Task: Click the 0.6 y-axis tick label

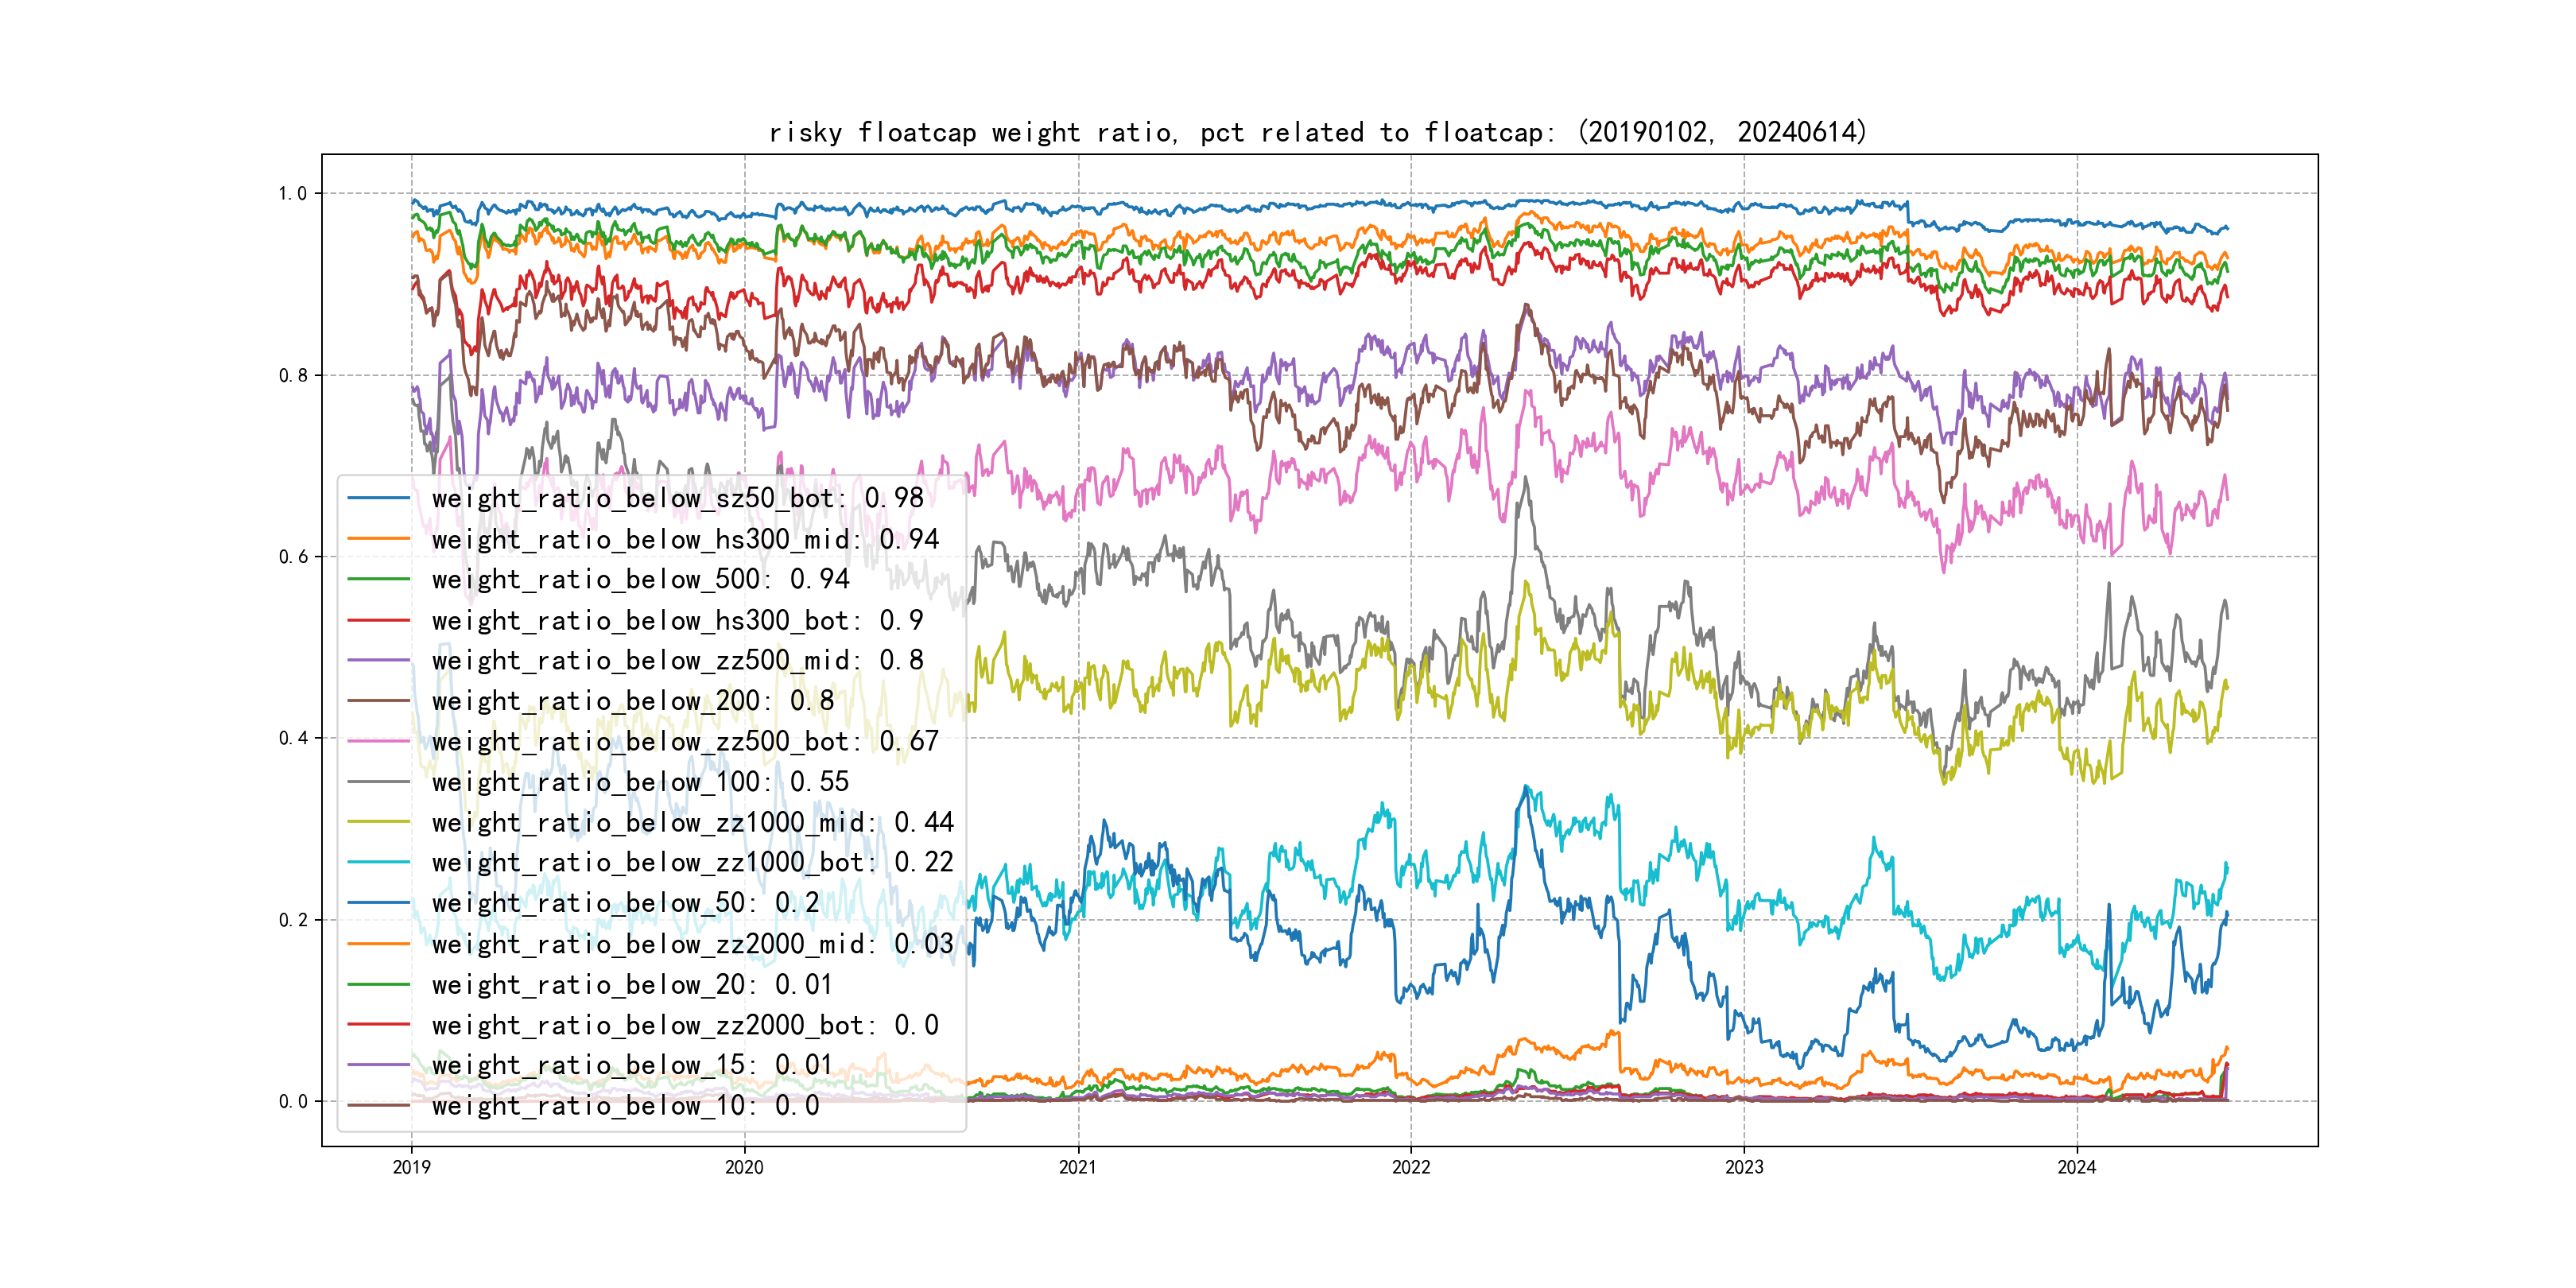Action: click(292, 557)
